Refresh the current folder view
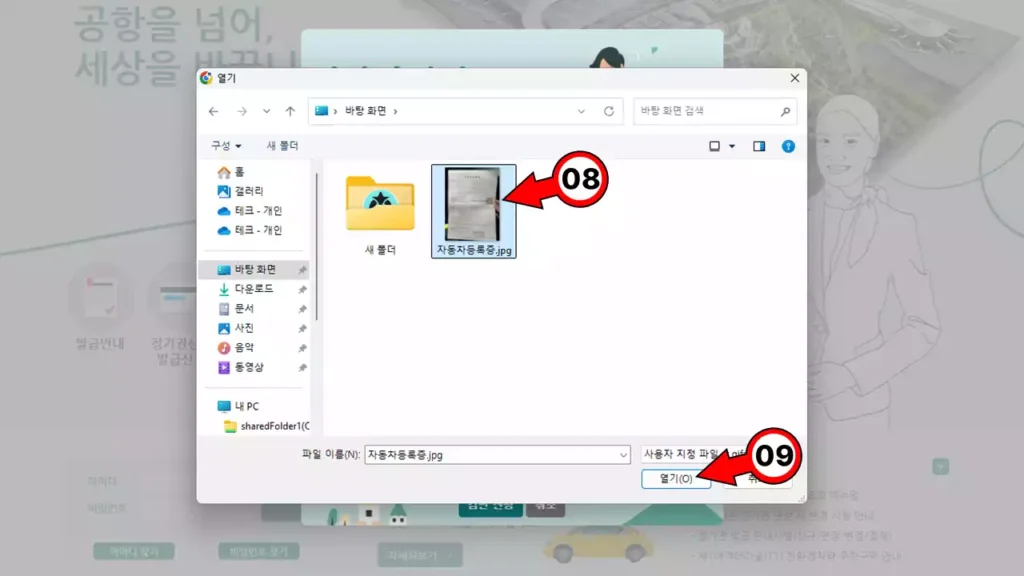This screenshot has height=576, width=1024. 609,111
